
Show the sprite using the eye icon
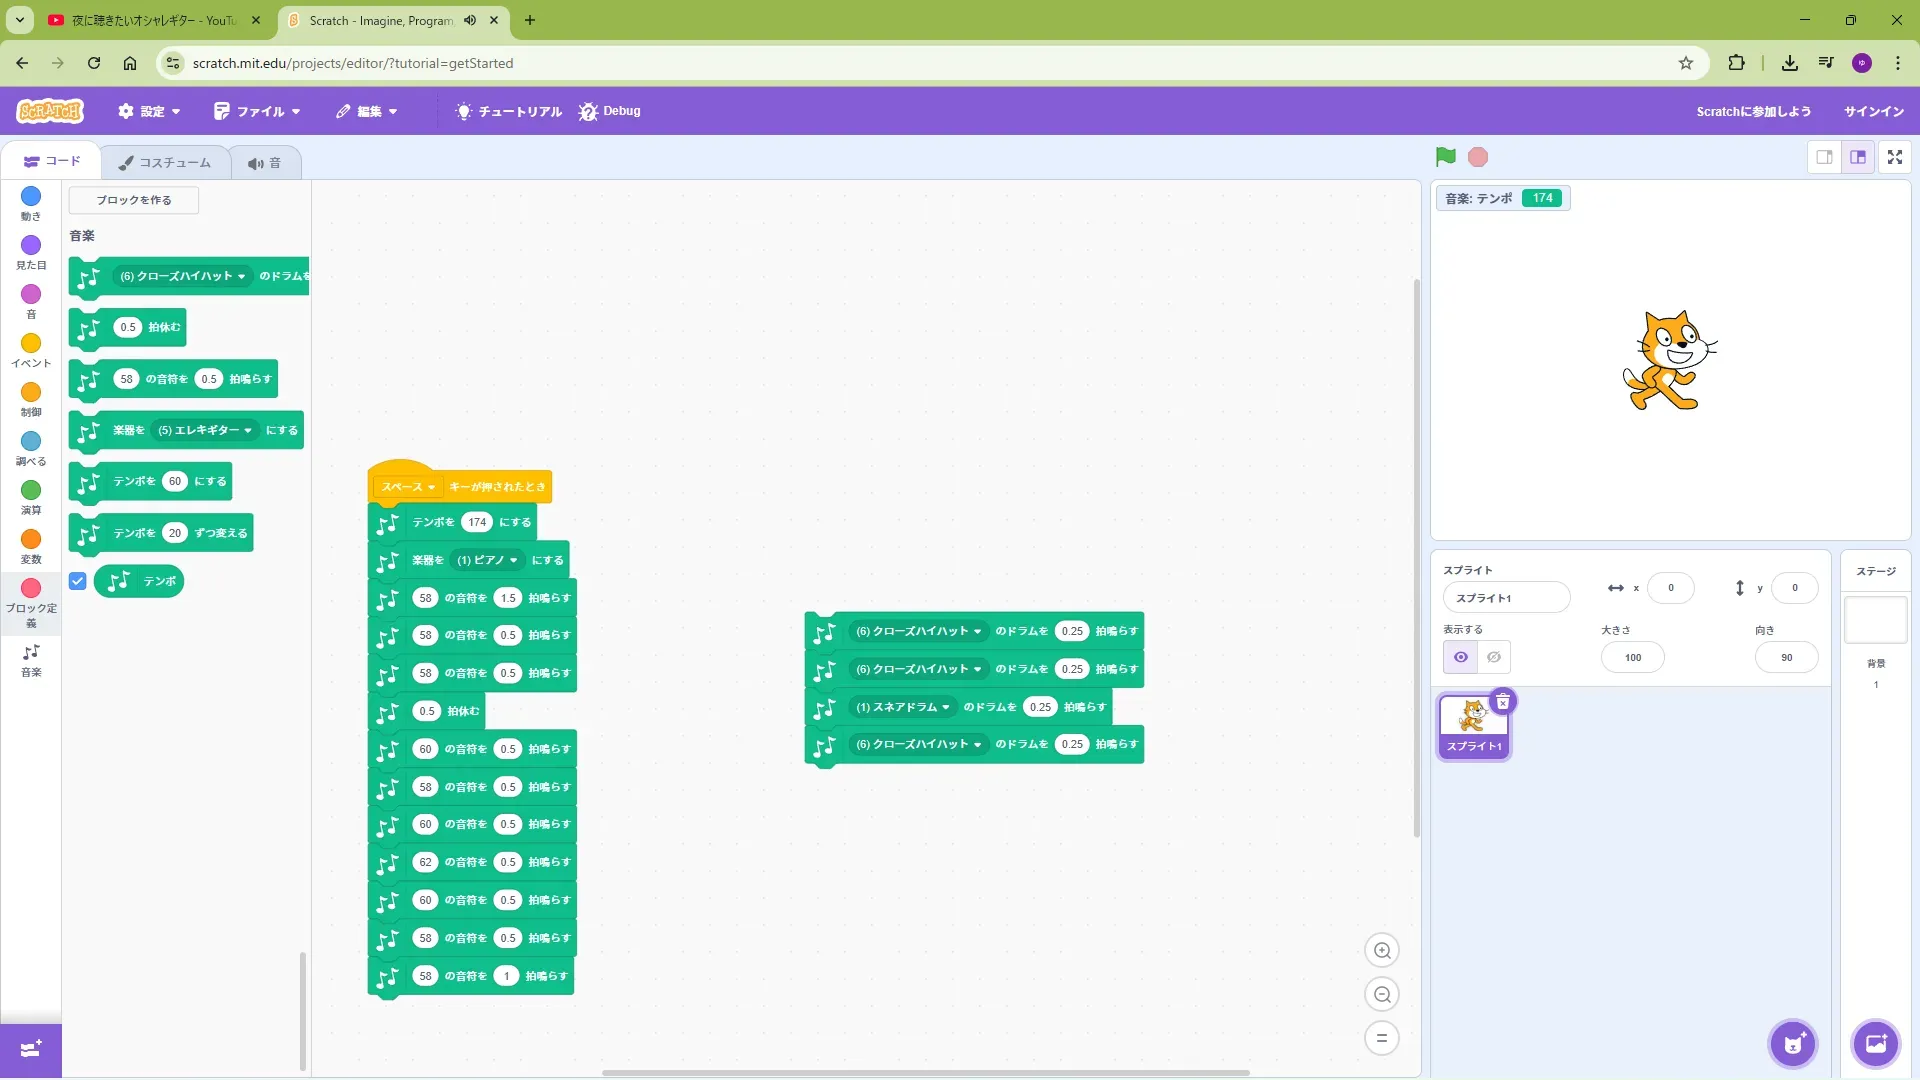pos(1460,657)
